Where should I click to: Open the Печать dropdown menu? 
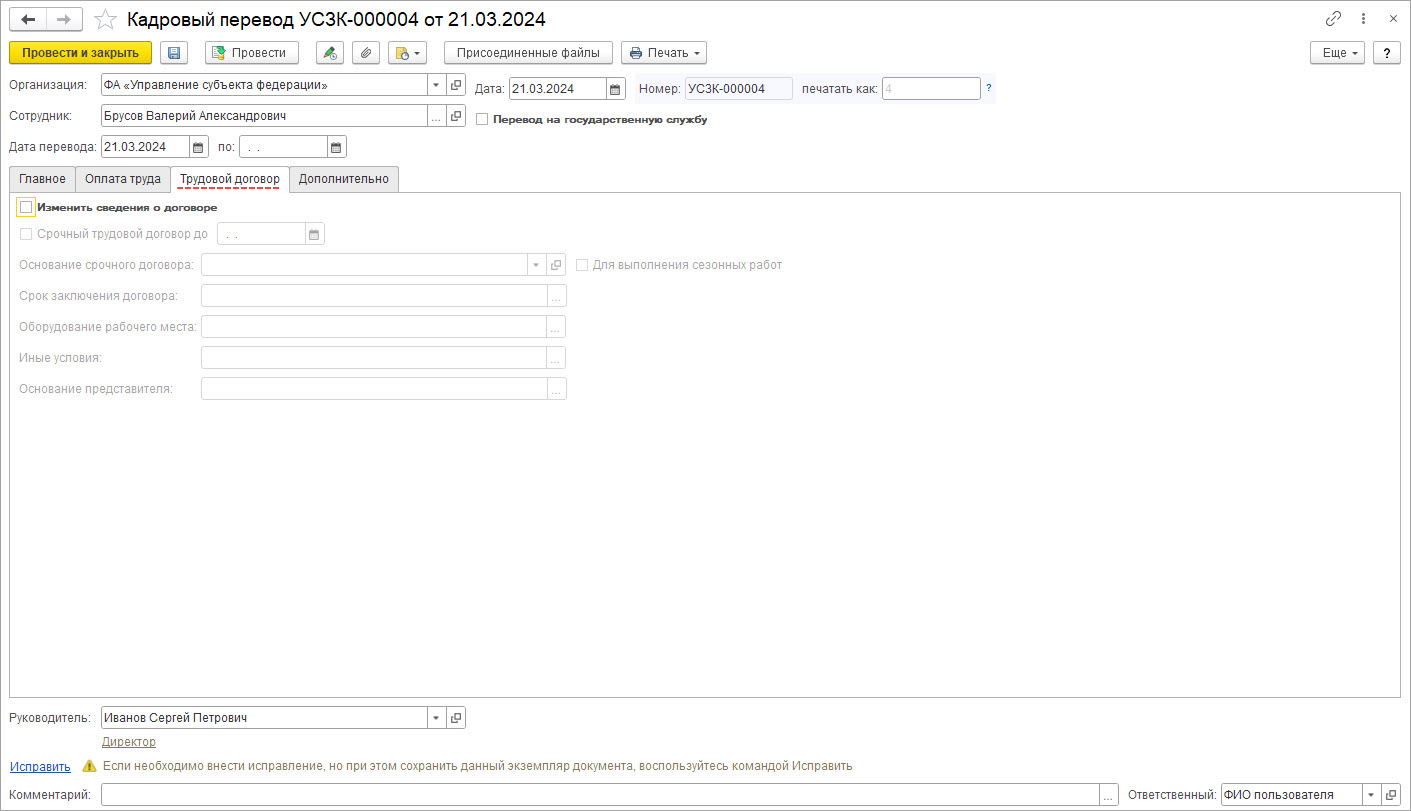tap(664, 53)
